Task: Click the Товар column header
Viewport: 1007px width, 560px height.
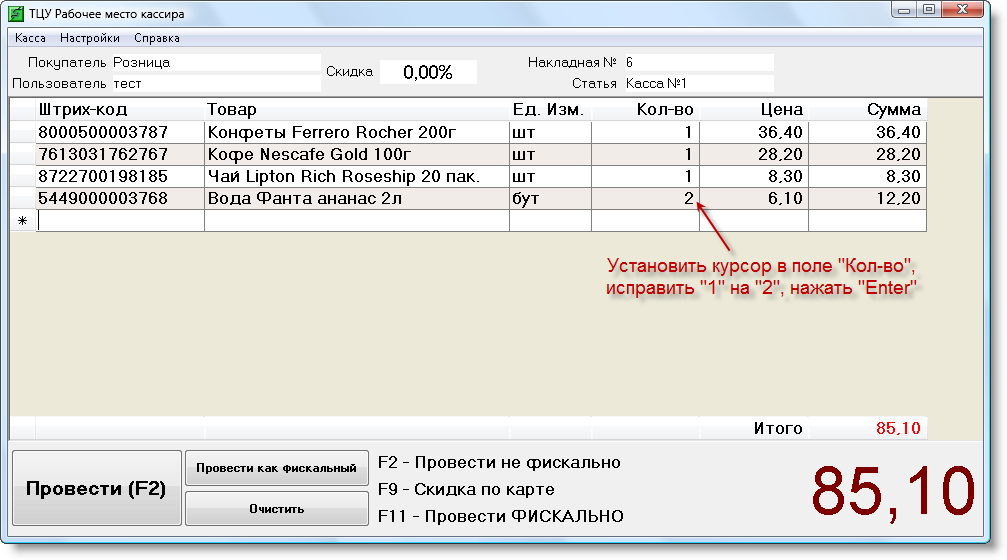Action: (x=356, y=110)
